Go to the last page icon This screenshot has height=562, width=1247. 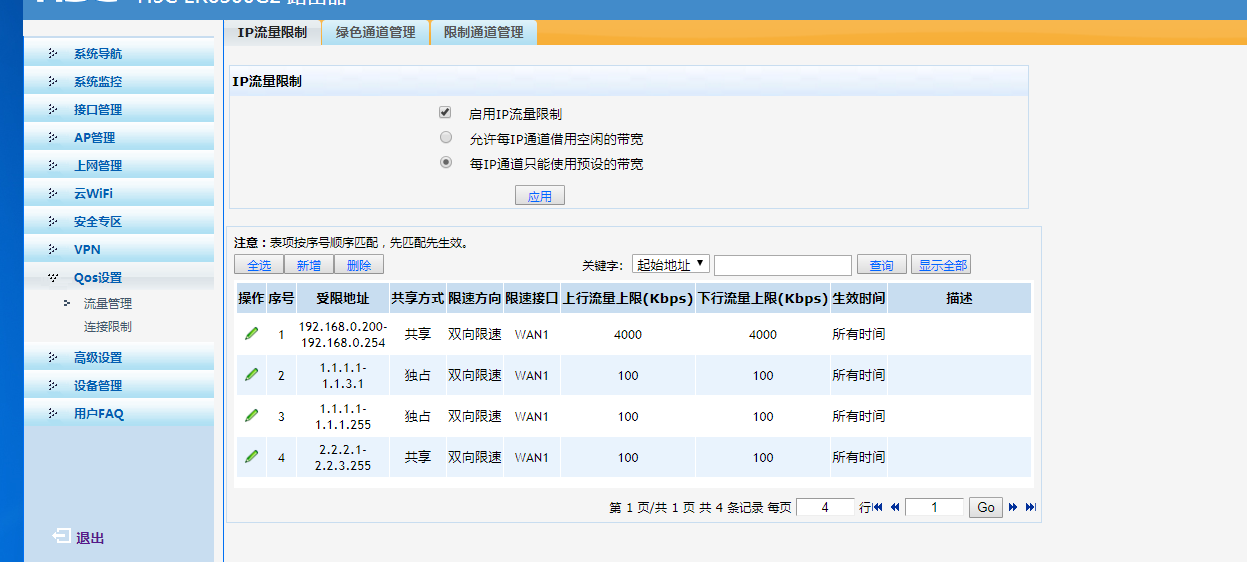[1030, 507]
